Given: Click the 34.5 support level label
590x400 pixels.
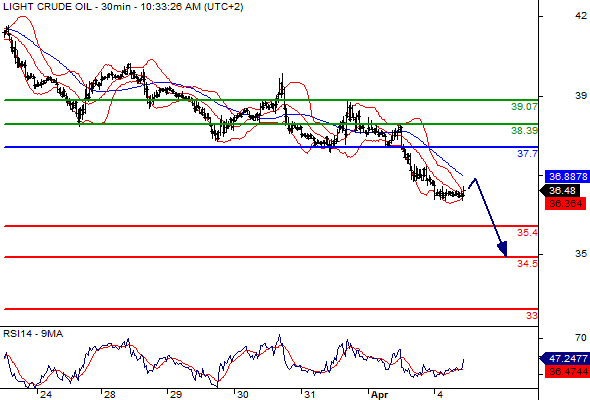Looking at the screenshot, I should [527, 263].
